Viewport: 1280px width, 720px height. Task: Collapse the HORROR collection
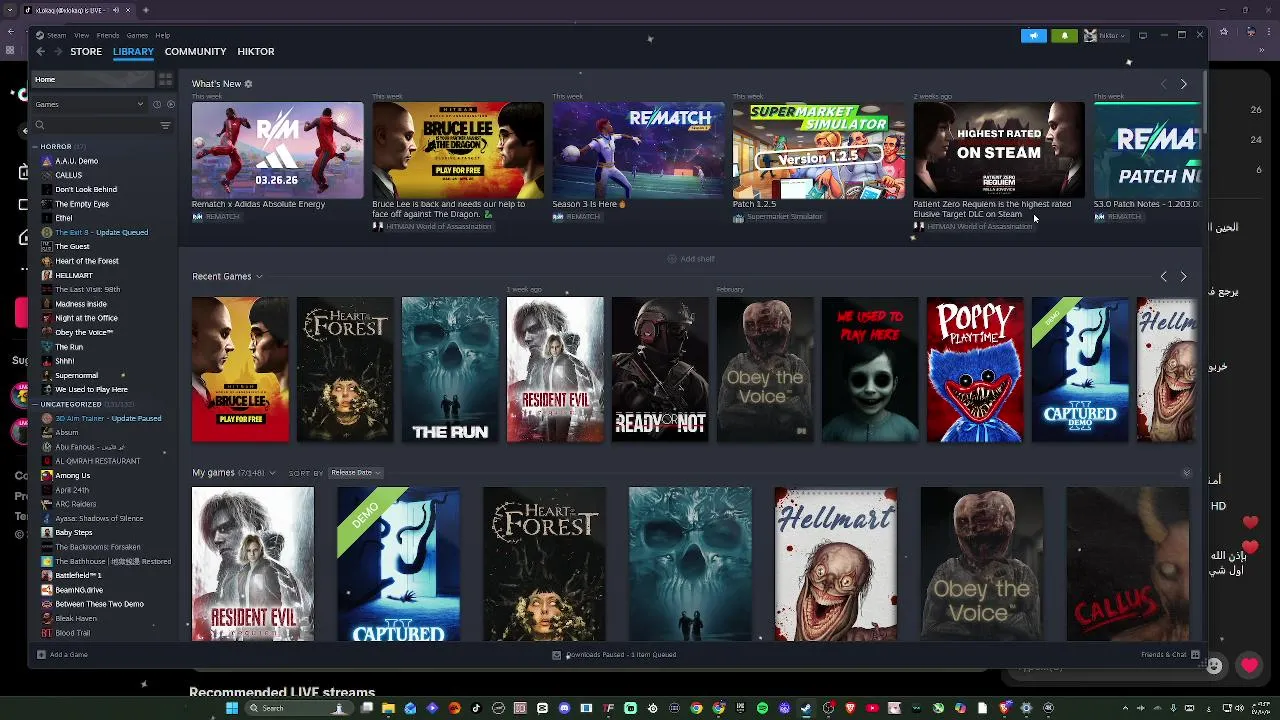(36, 147)
